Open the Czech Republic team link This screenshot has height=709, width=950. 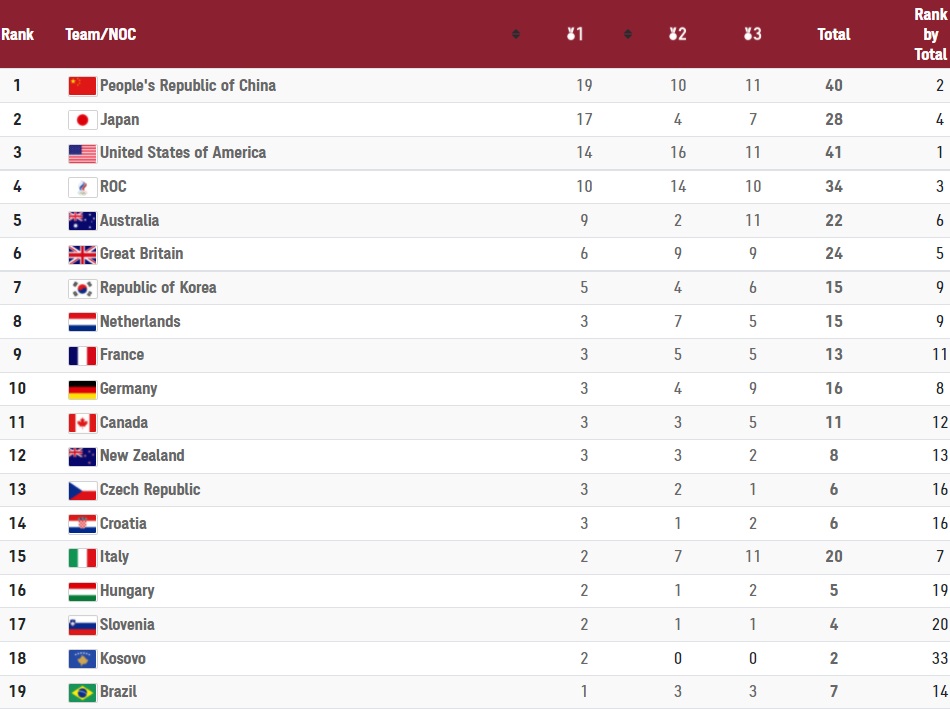[150, 490]
